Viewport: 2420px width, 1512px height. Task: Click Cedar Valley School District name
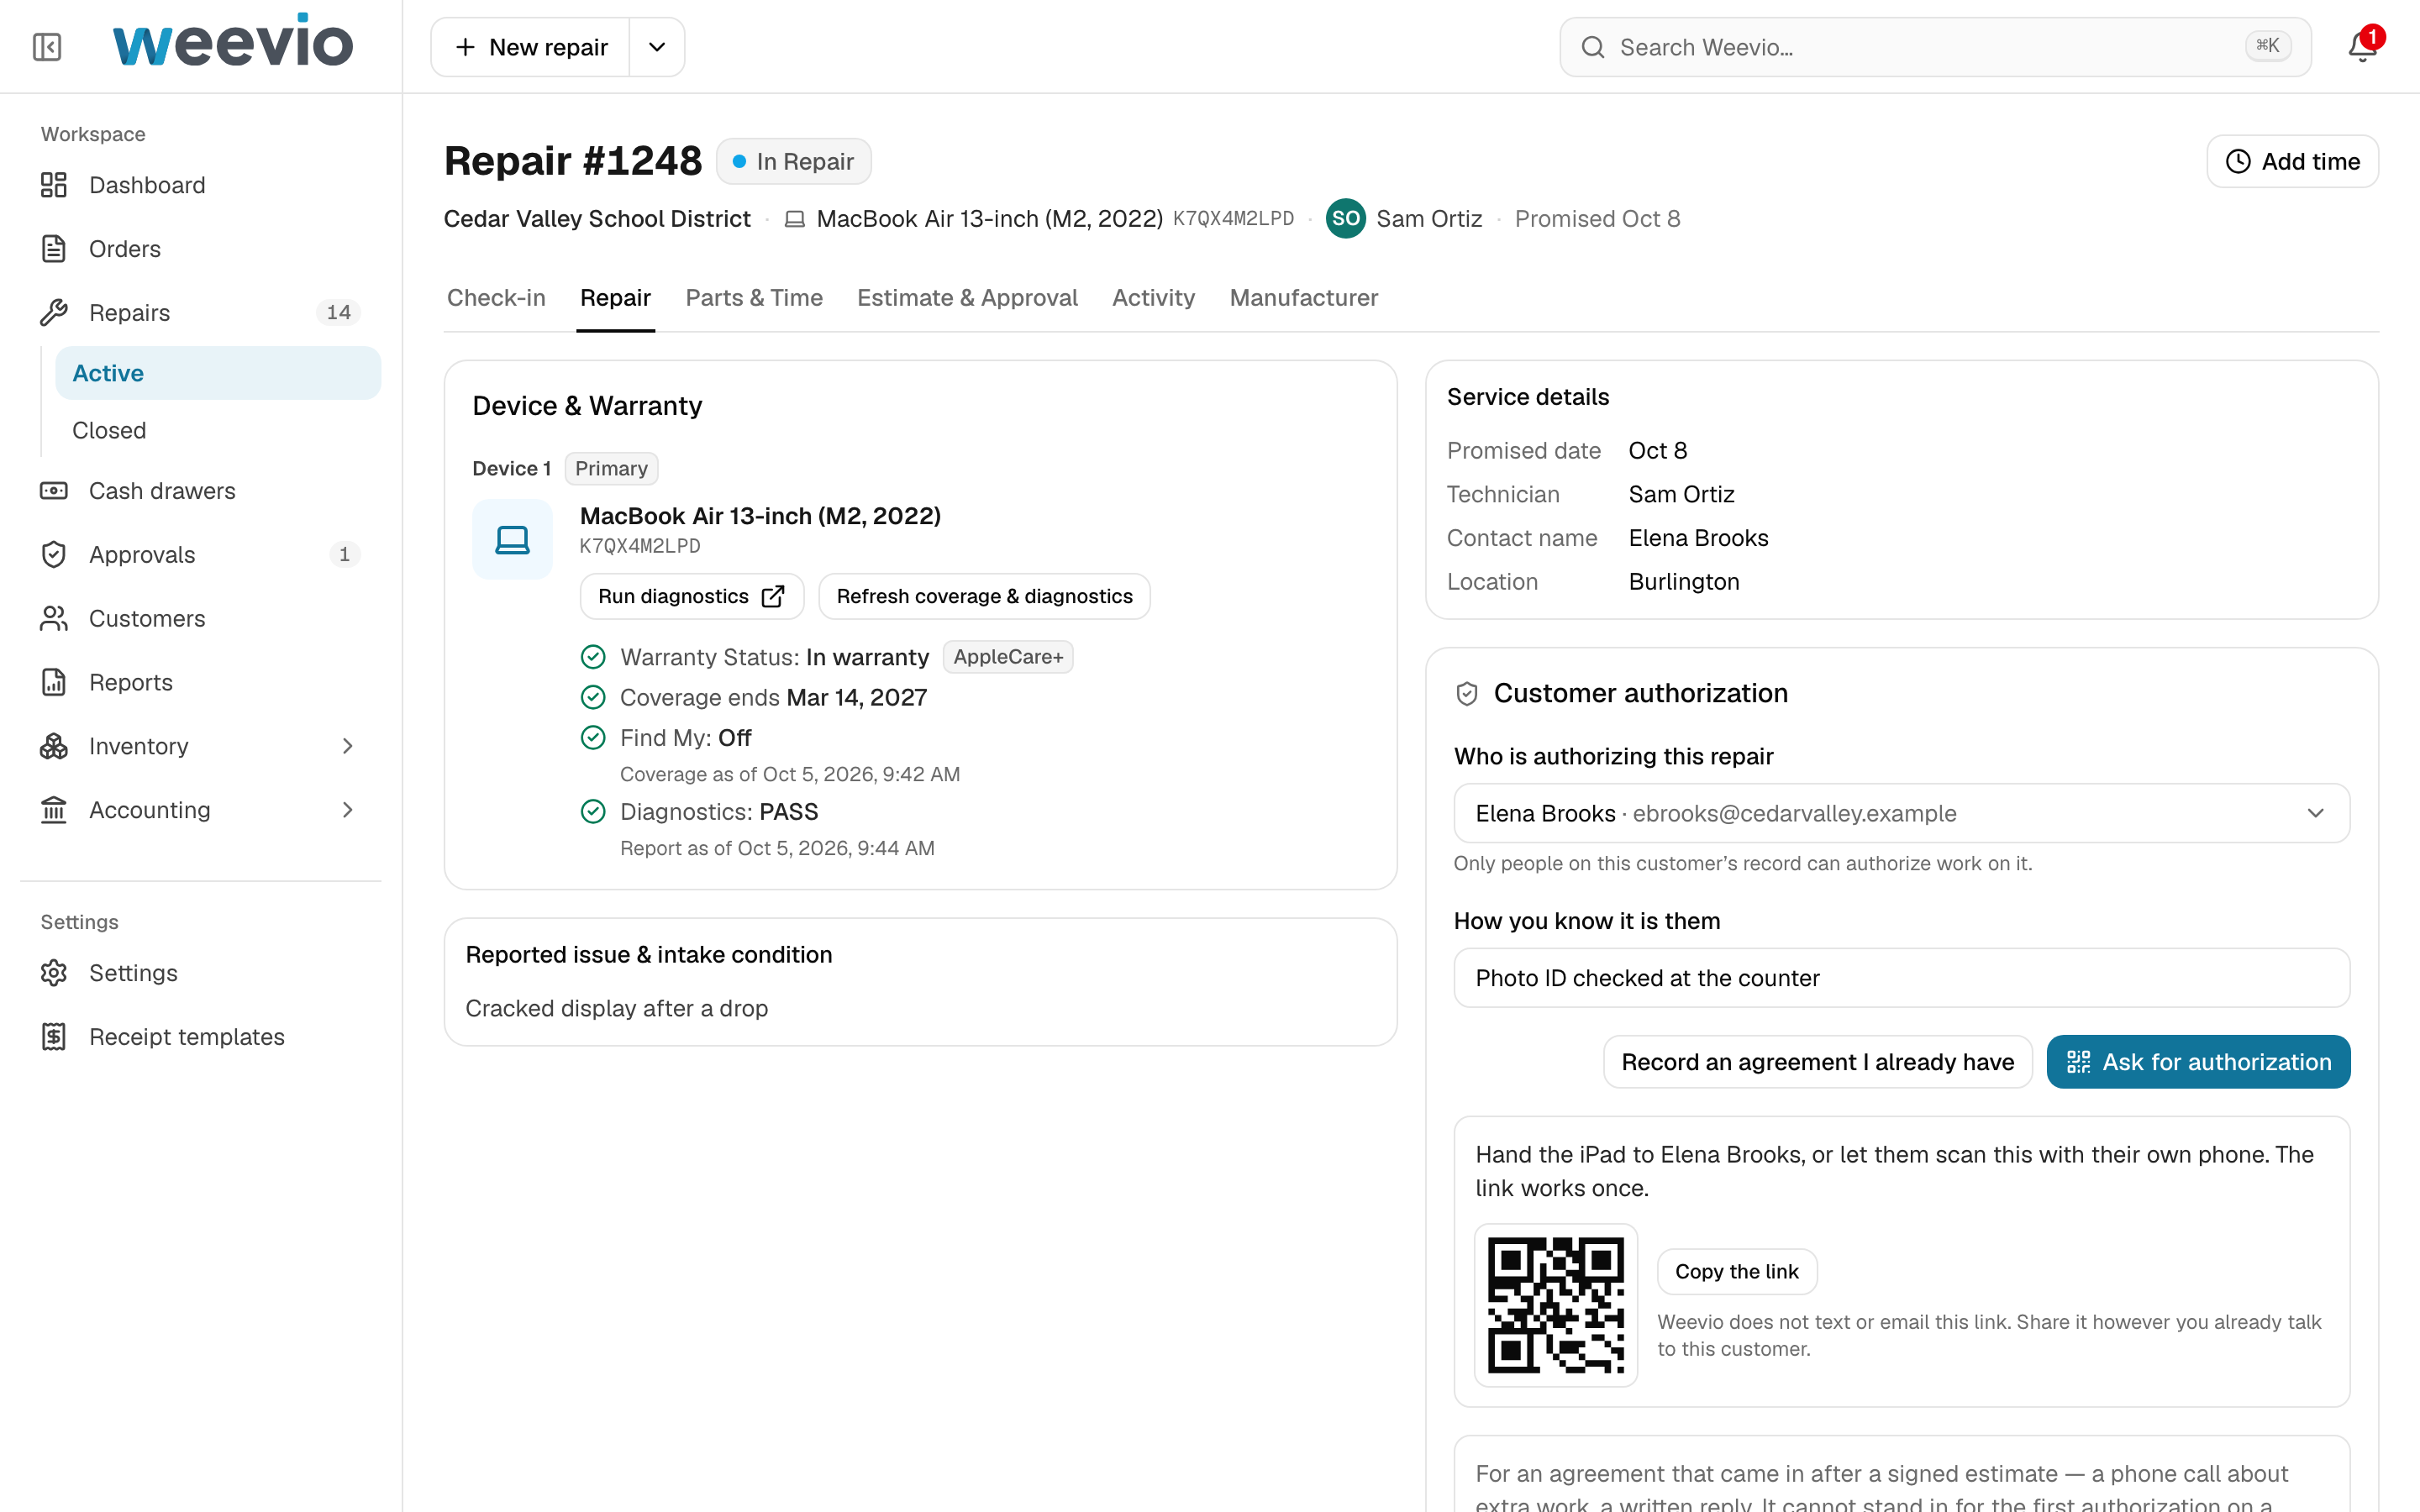click(x=597, y=219)
